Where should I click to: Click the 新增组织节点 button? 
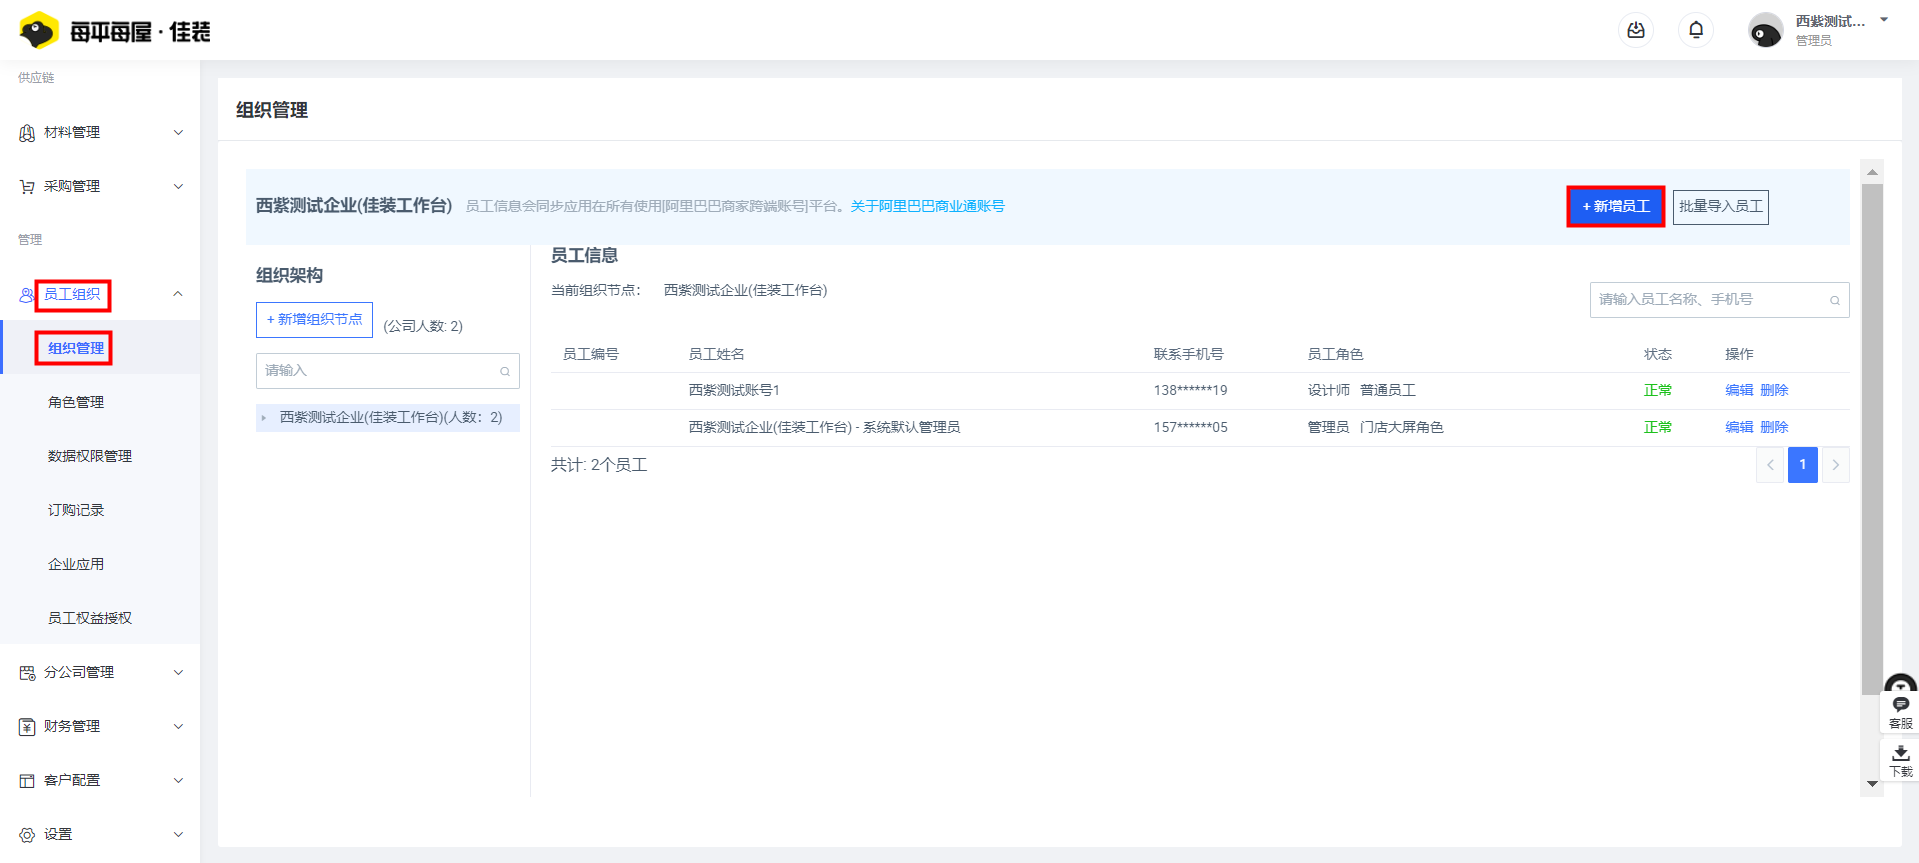point(314,320)
